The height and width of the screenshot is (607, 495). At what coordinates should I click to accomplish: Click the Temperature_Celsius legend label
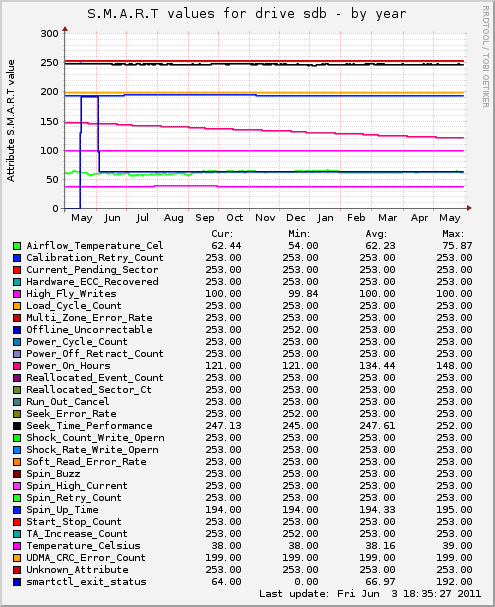pyautogui.click(x=83, y=546)
